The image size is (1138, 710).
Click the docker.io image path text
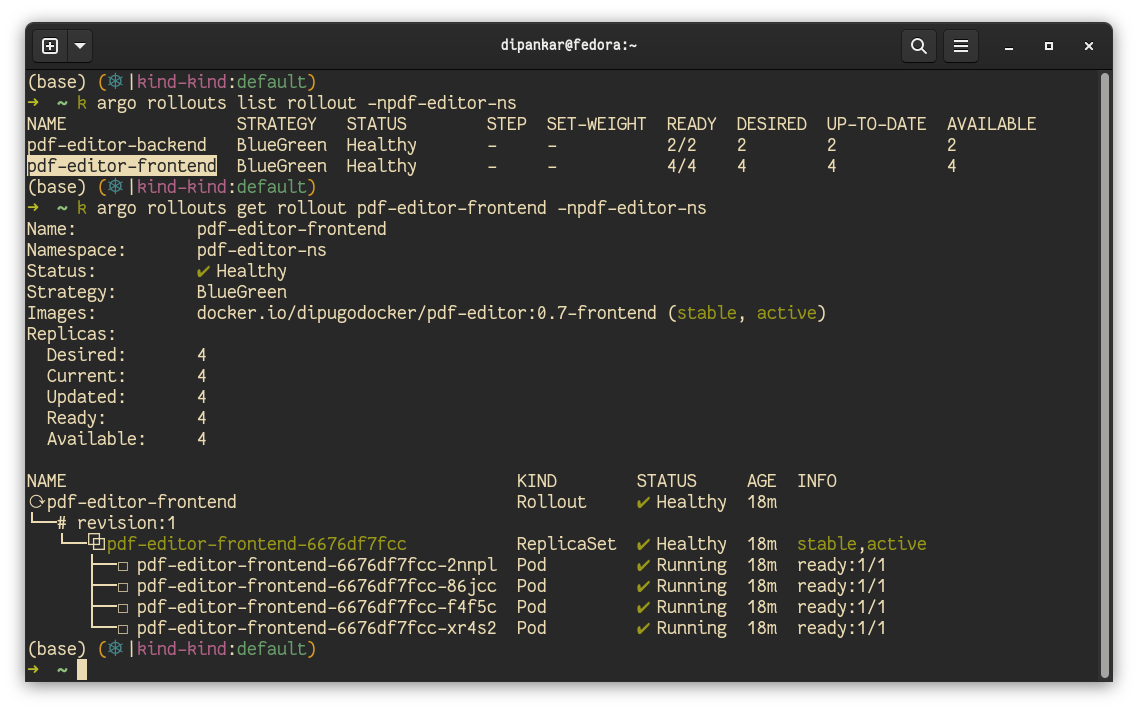point(426,314)
